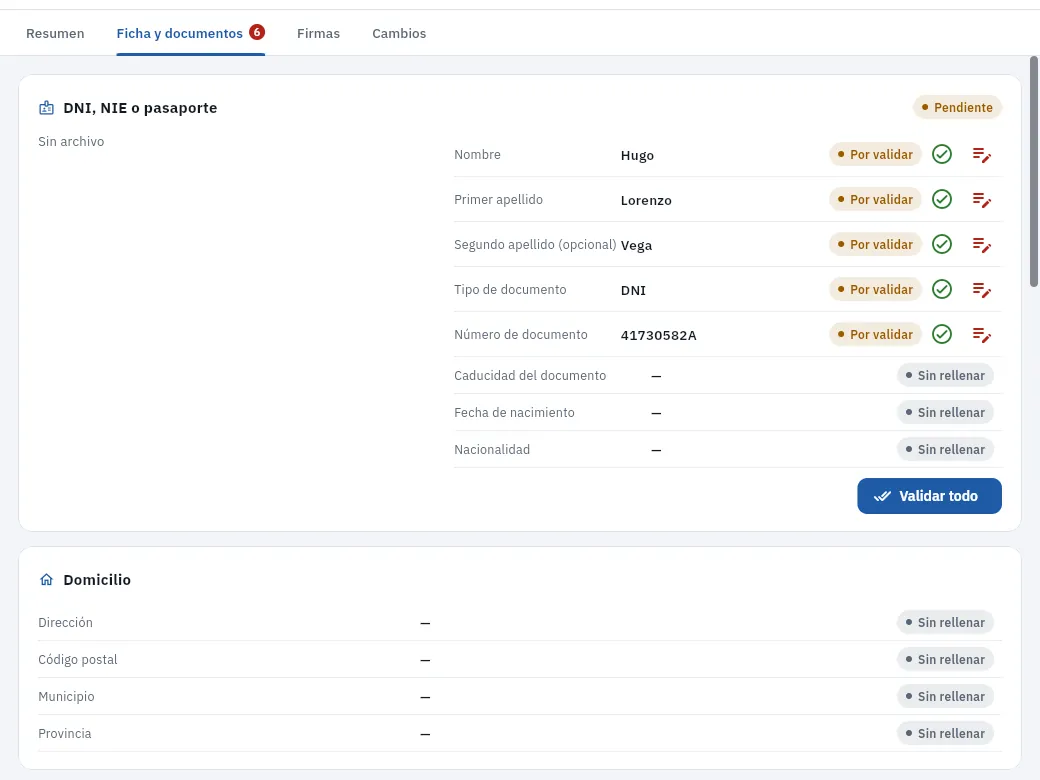
Task: Validate Número de documento with the check icon
Action: [942, 335]
